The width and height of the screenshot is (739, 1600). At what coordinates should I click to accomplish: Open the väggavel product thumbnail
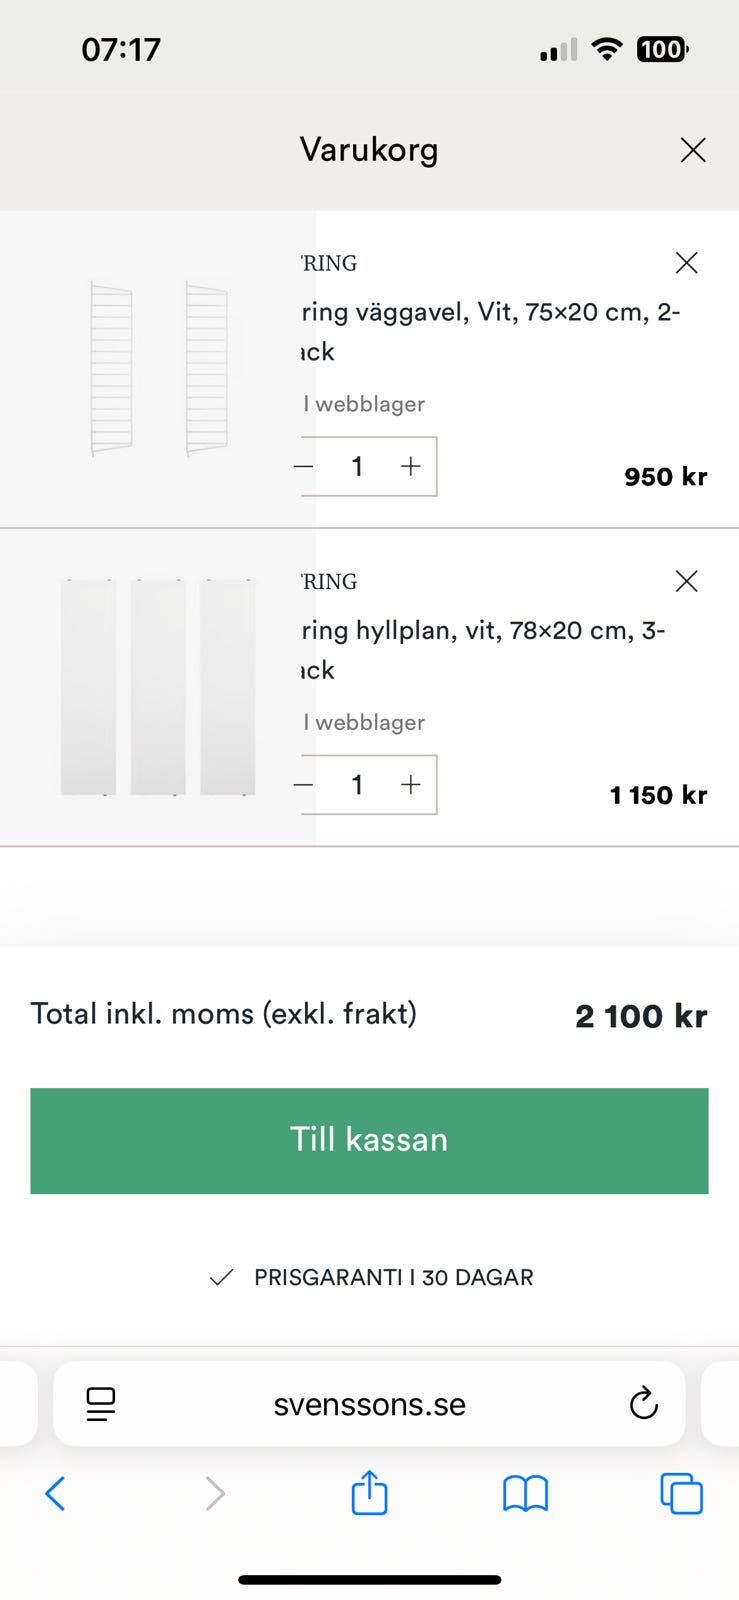coord(158,368)
